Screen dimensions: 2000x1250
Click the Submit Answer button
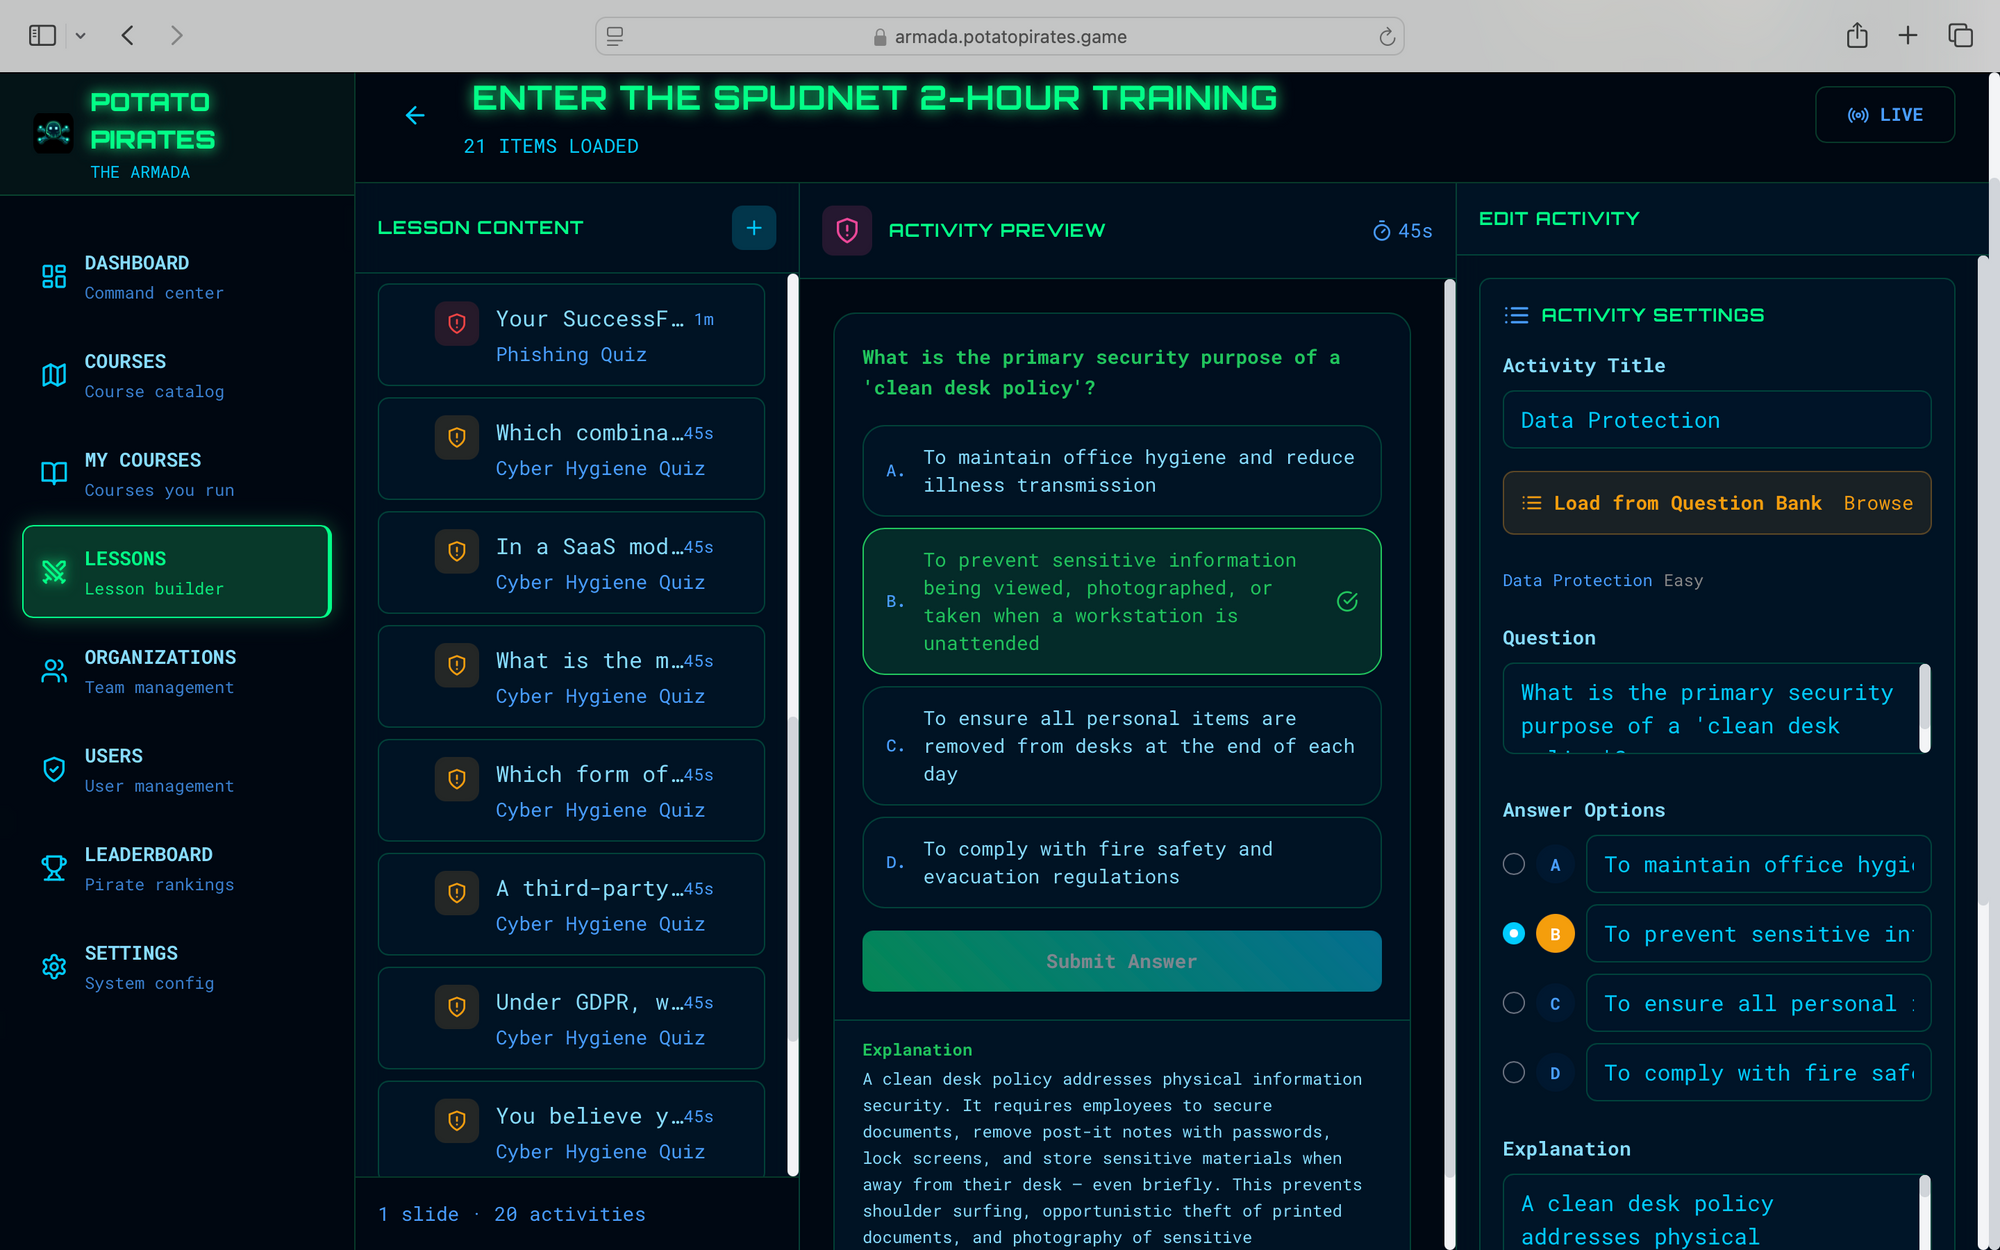(x=1121, y=961)
